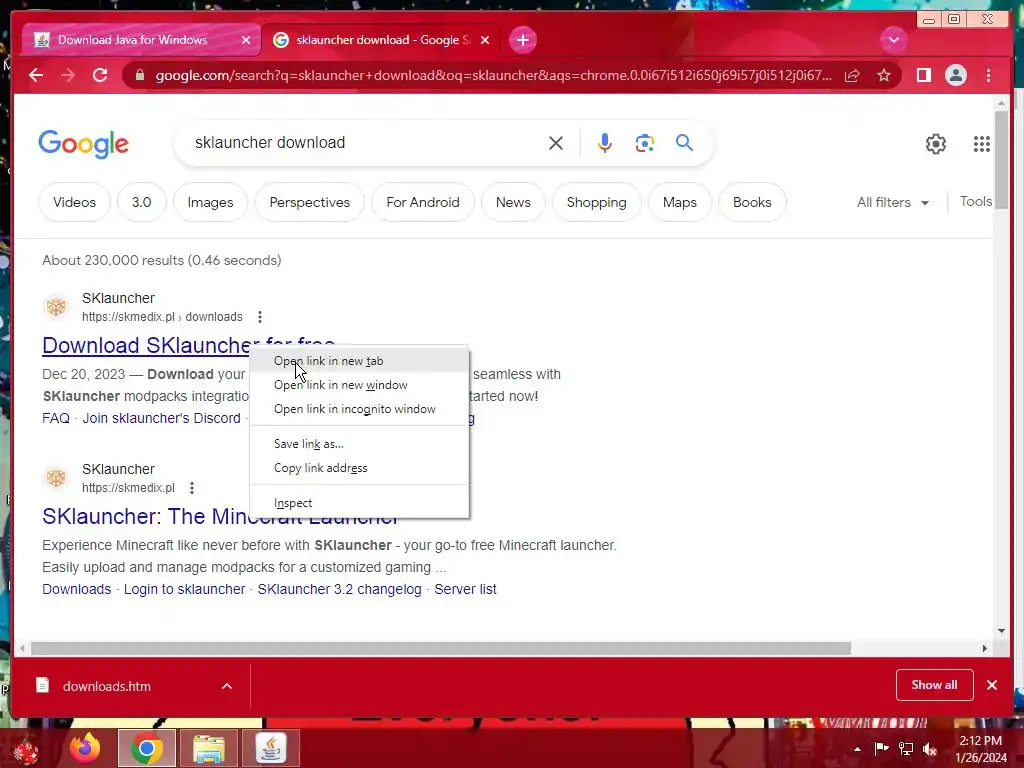Start voice search with microphone icon
The image size is (1024, 768).
coord(605,143)
